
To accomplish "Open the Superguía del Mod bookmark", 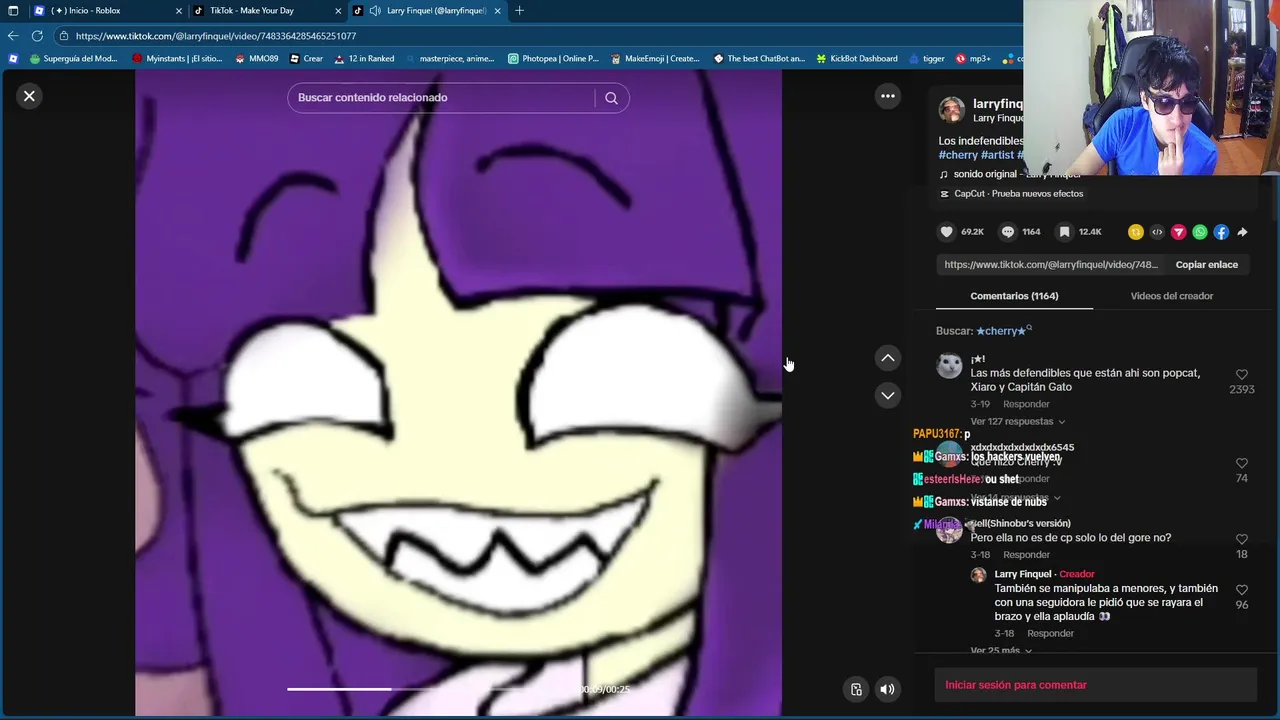I will pyautogui.click(x=74, y=59).
